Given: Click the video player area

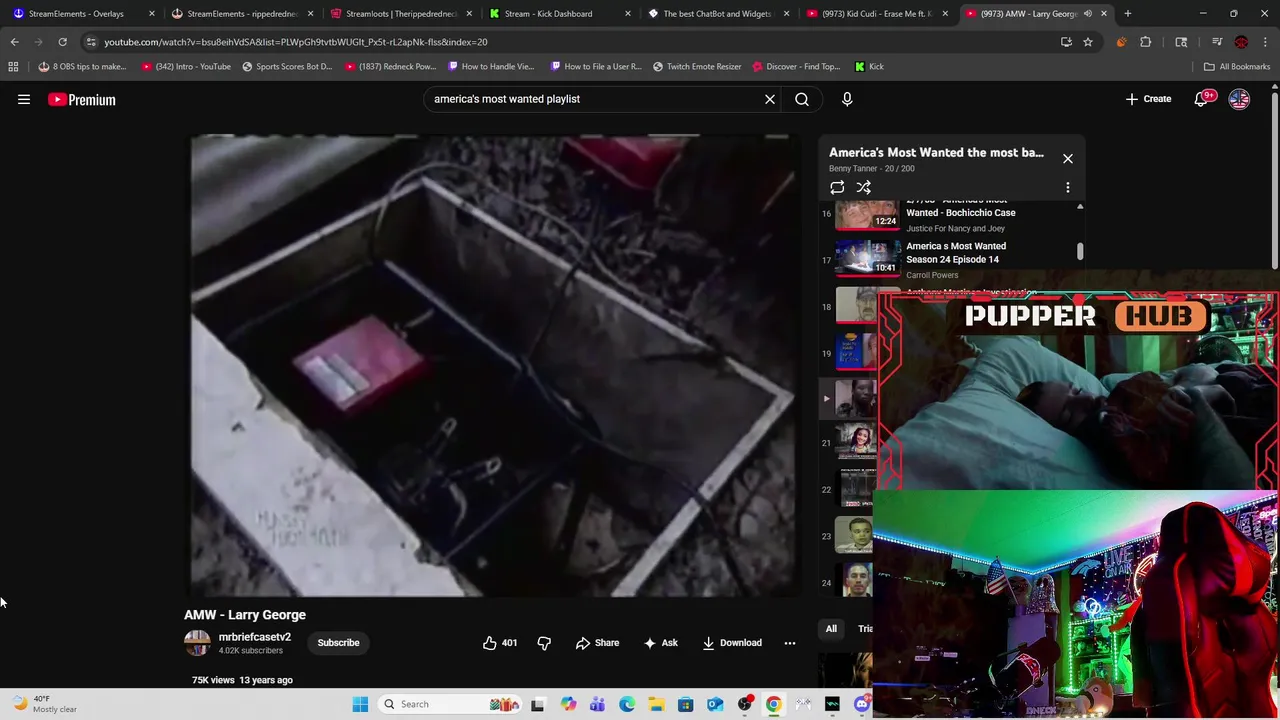Looking at the screenshot, I should pos(495,365).
